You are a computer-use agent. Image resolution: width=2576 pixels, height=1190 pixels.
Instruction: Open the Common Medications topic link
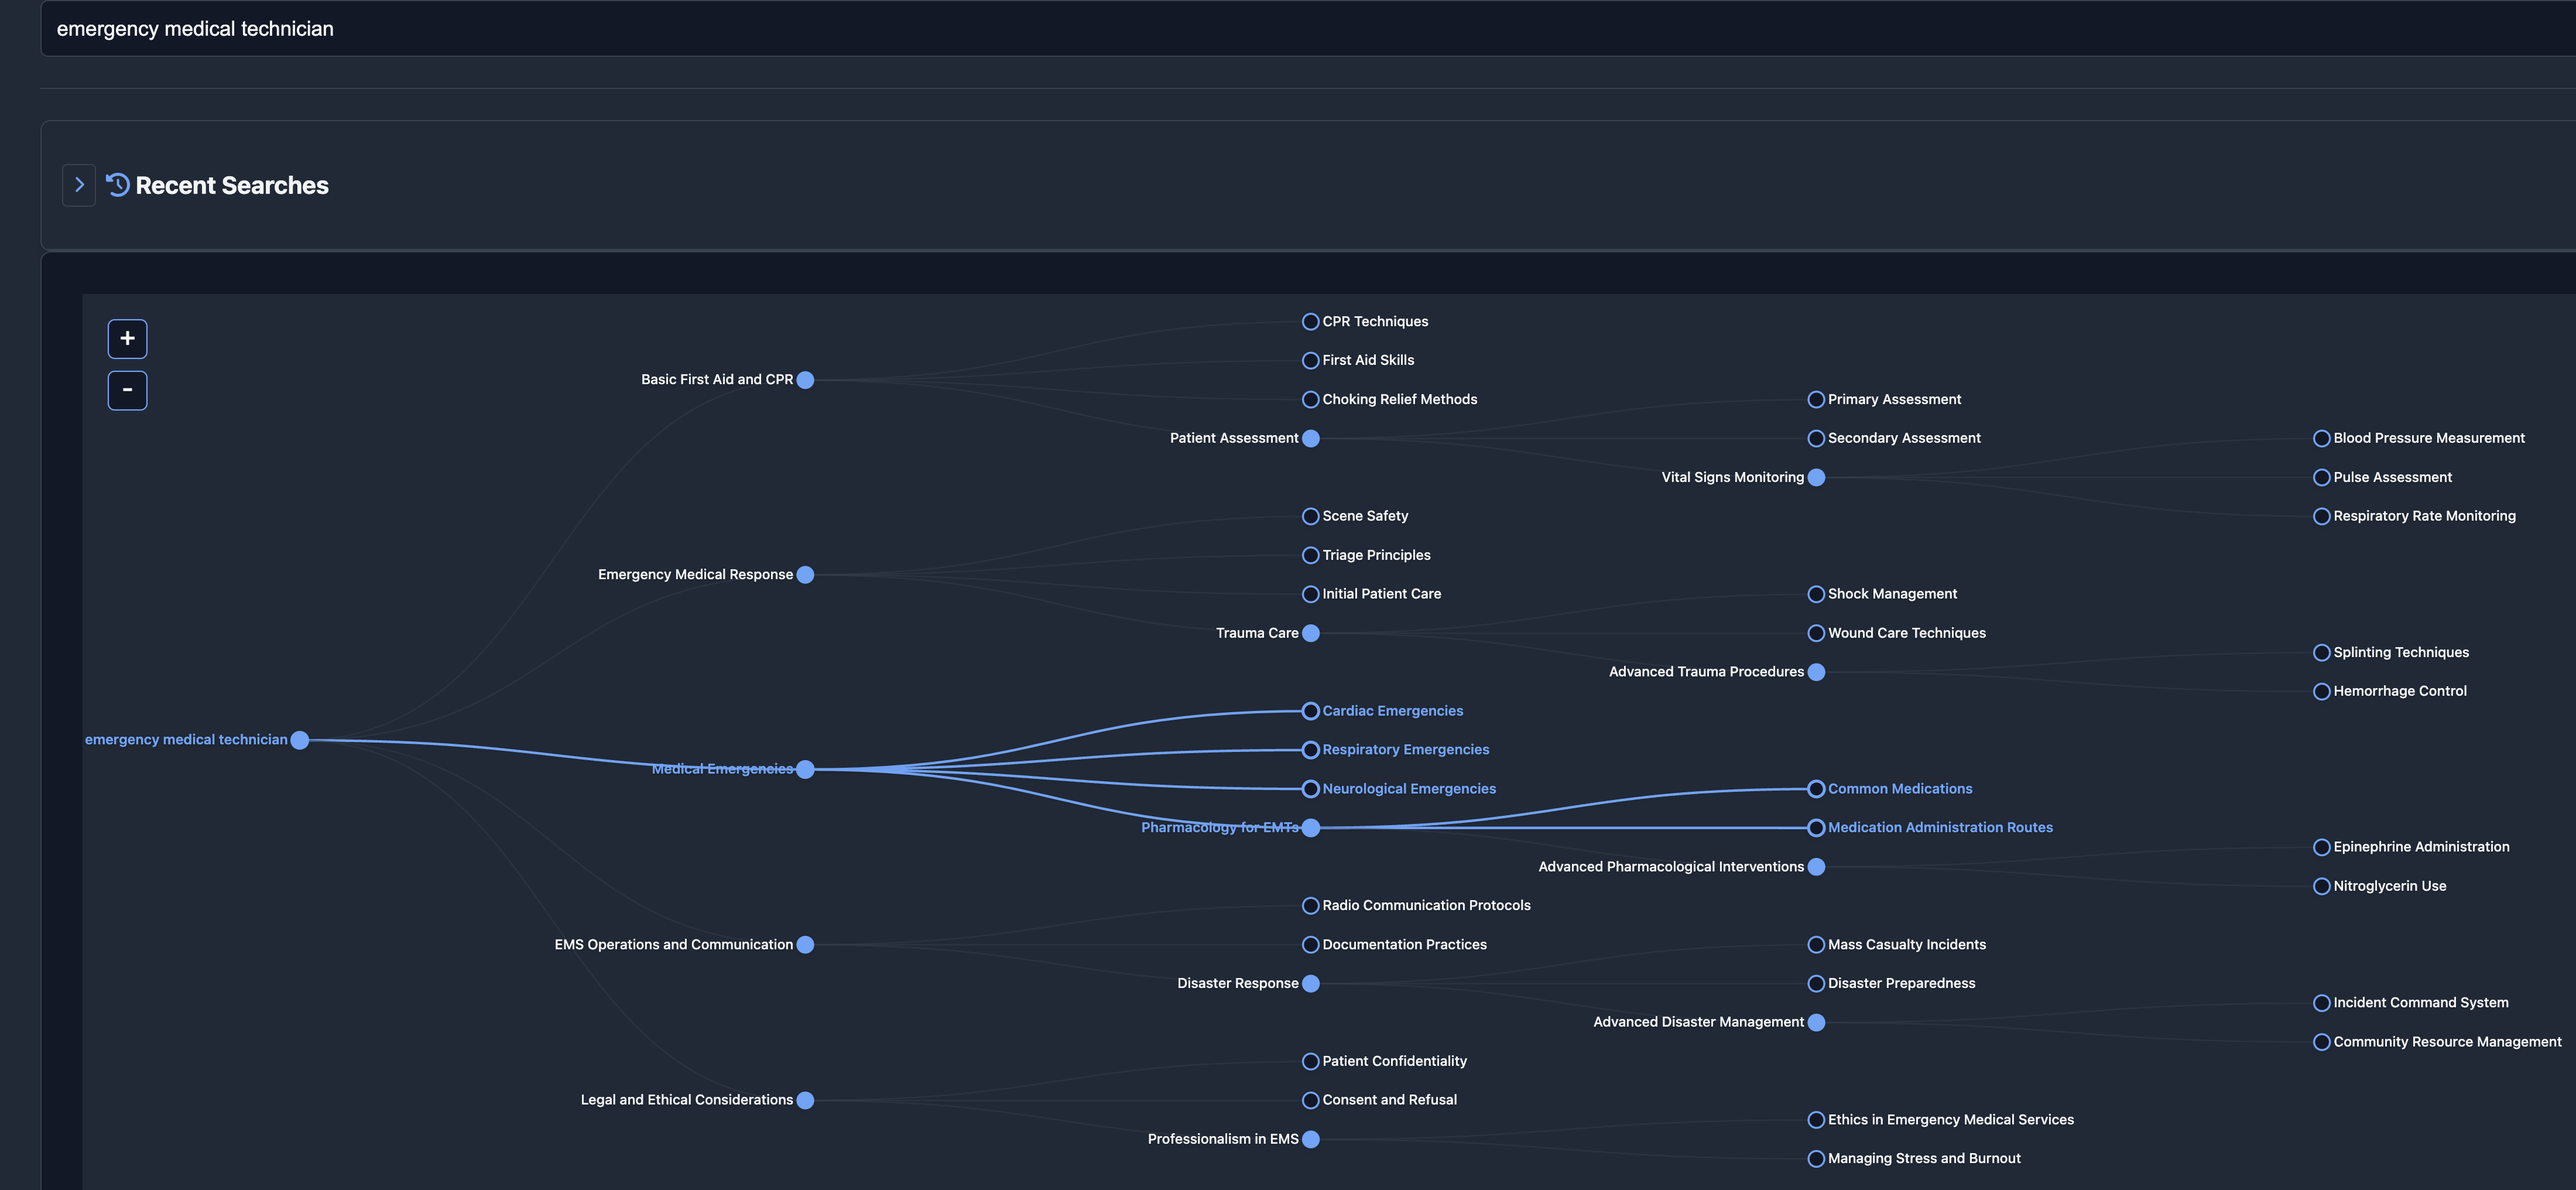[x=1899, y=788]
